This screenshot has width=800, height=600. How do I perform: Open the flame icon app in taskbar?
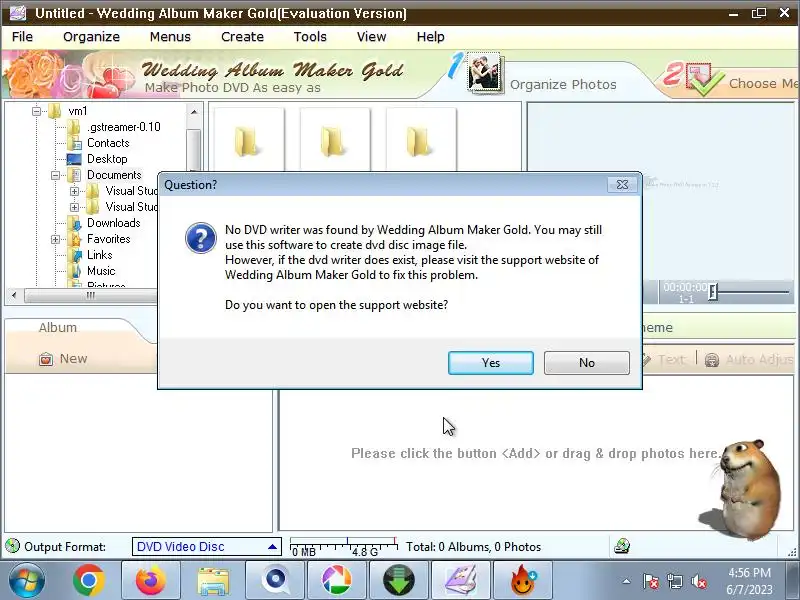click(x=523, y=581)
